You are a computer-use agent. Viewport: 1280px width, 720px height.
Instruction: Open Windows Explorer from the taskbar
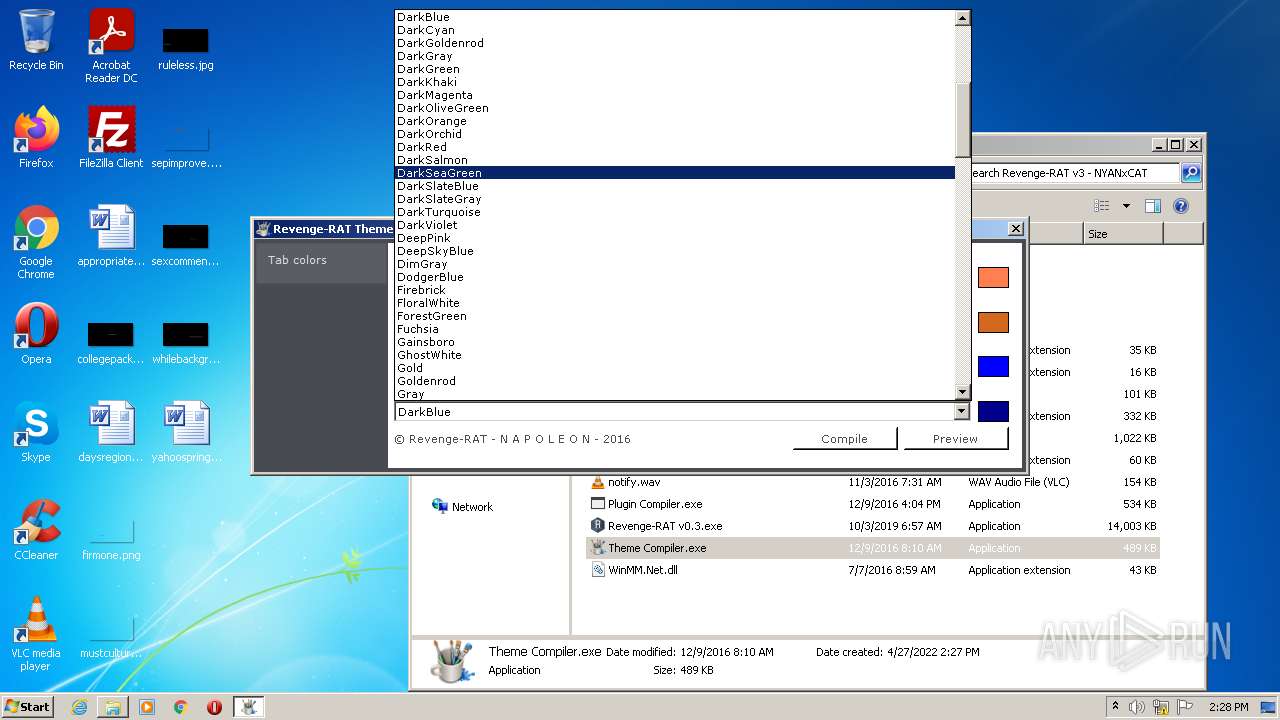113,707
